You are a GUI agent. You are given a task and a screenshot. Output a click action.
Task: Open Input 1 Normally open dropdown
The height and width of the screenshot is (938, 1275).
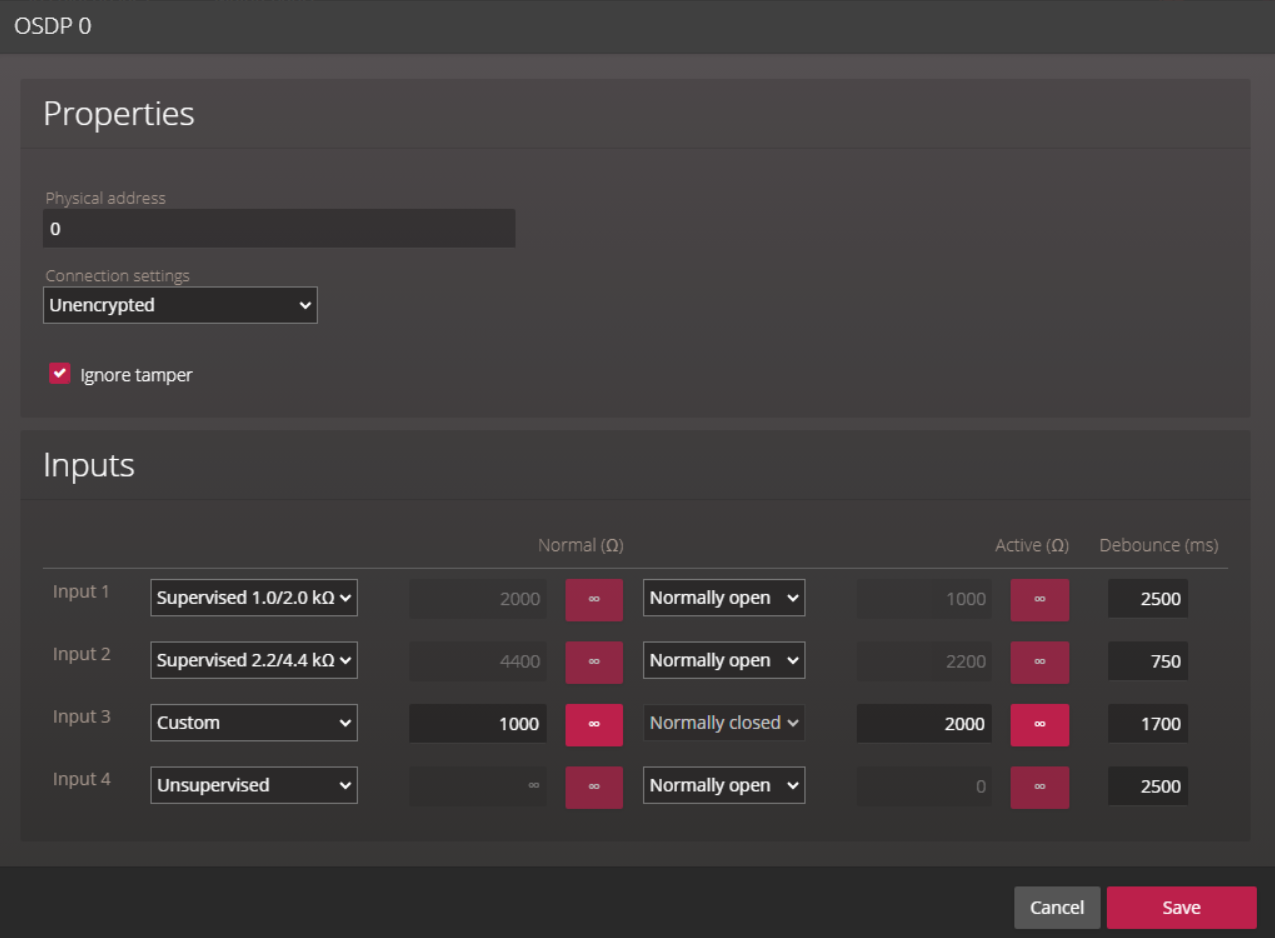pyautogui.click(x=723, y=597)
